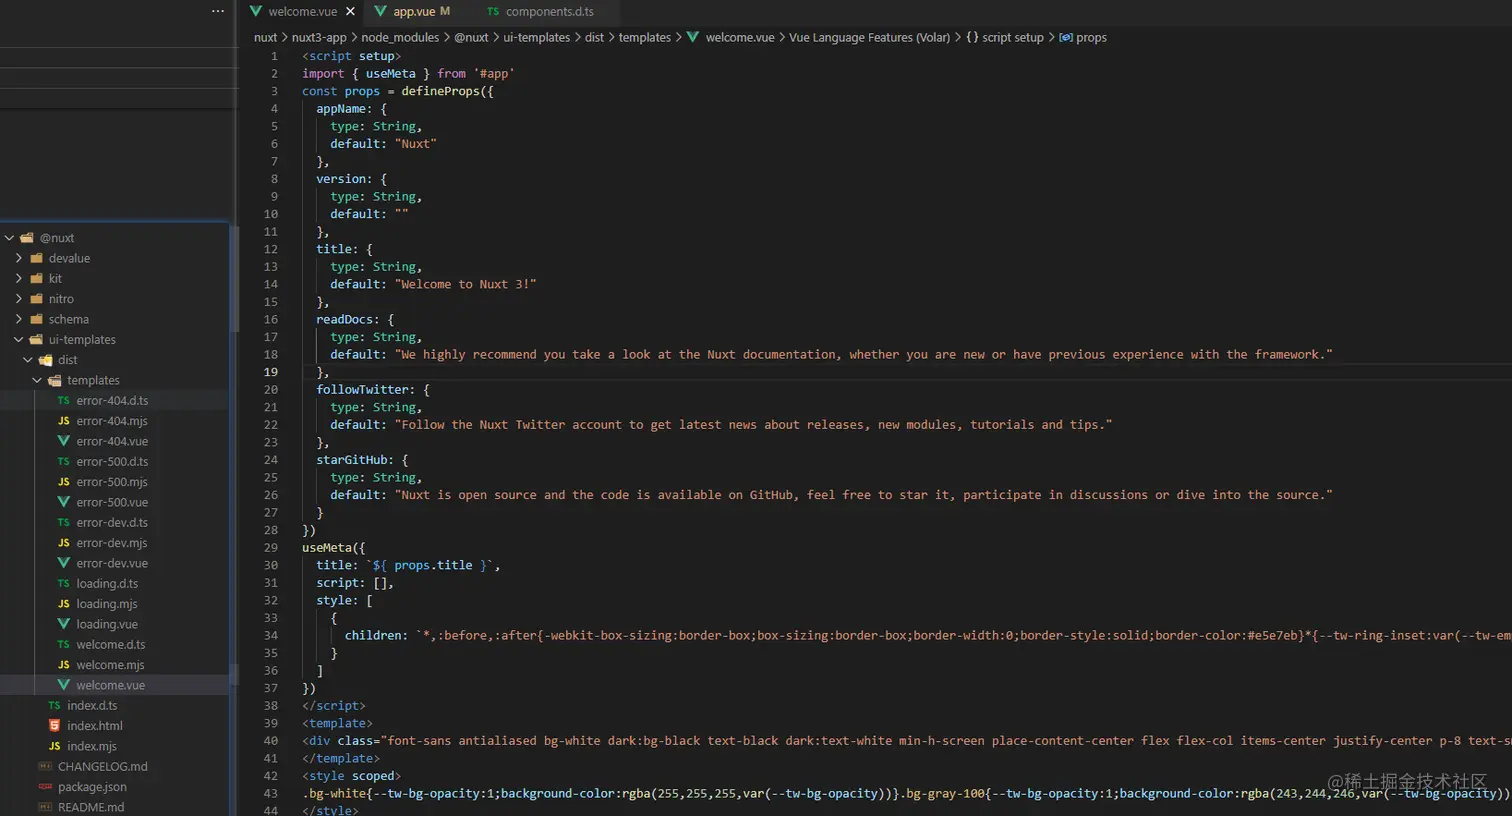Click the node_modules breadcrumb

[400, 38]
